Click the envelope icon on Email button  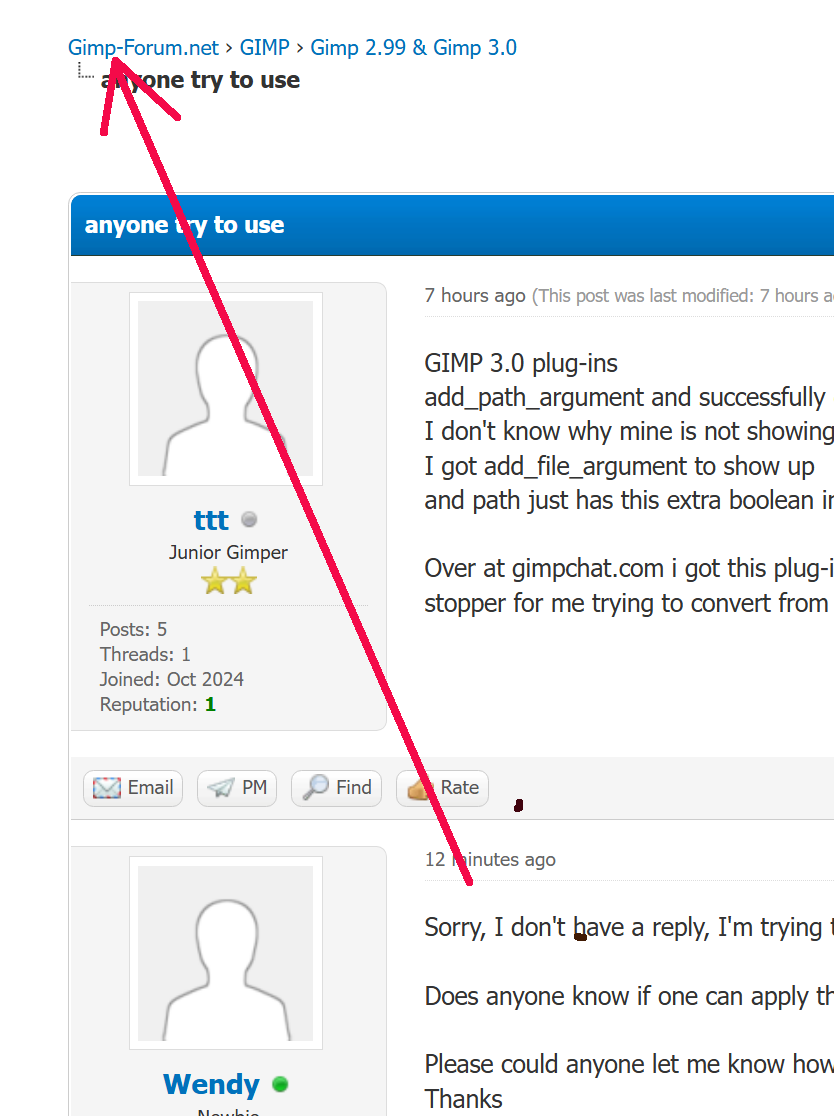pyautogui.click(x=107, y=788)
